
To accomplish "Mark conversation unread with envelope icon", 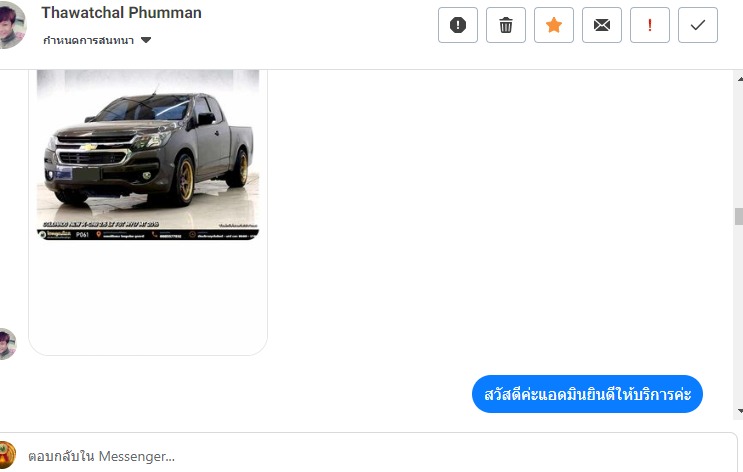I will [602, 25].
